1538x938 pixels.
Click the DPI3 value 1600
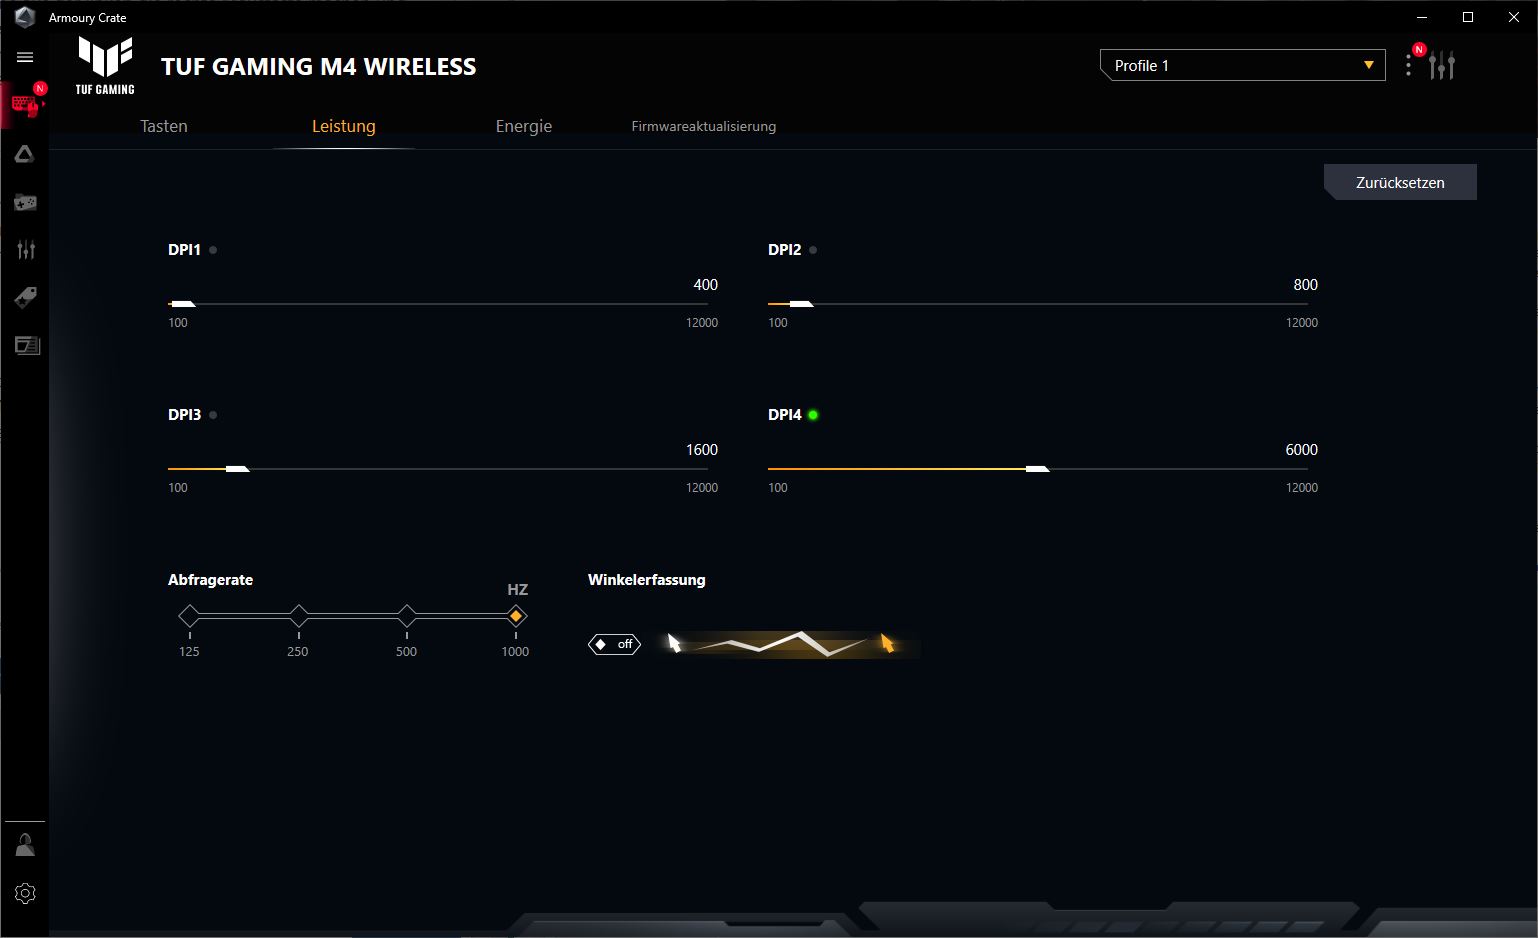click(x=702, y=450)
